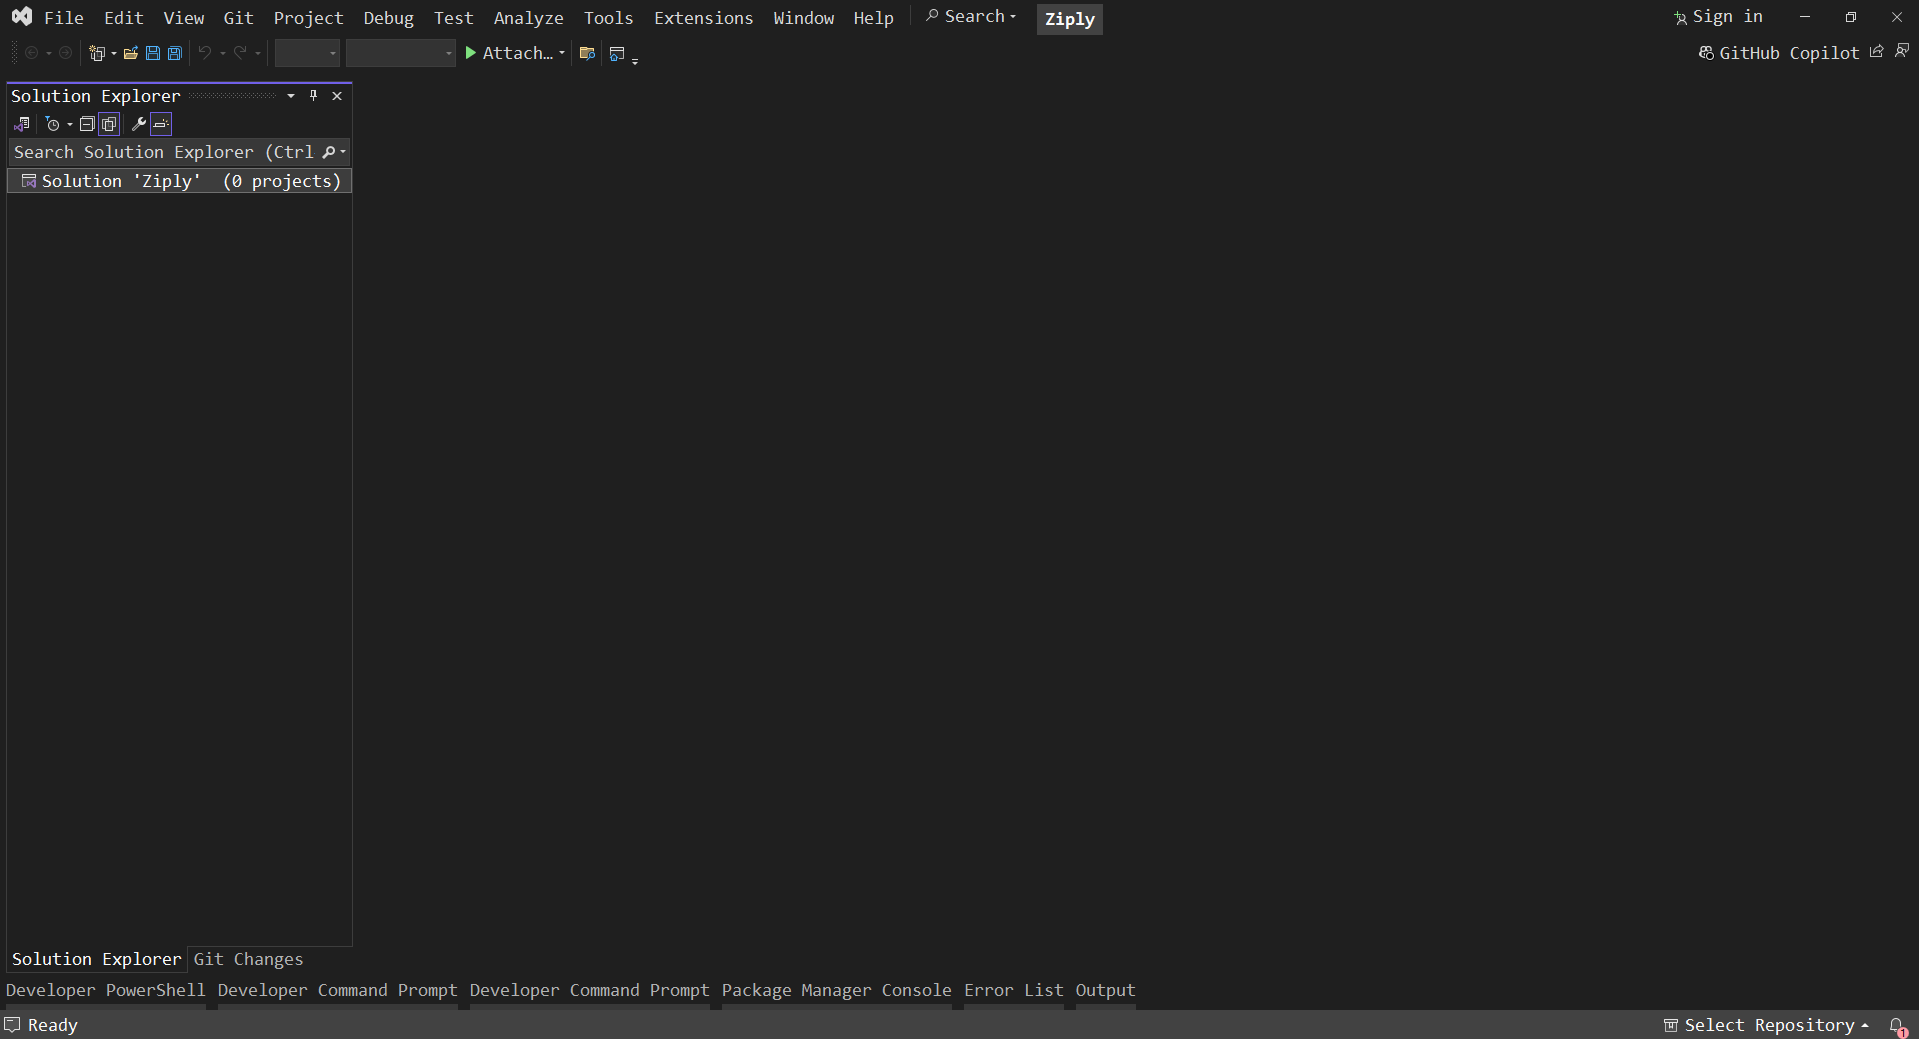The image size is (1919, 1039).
Task: Open the Package Manager Console tab
Action: (x=836, y=990)
